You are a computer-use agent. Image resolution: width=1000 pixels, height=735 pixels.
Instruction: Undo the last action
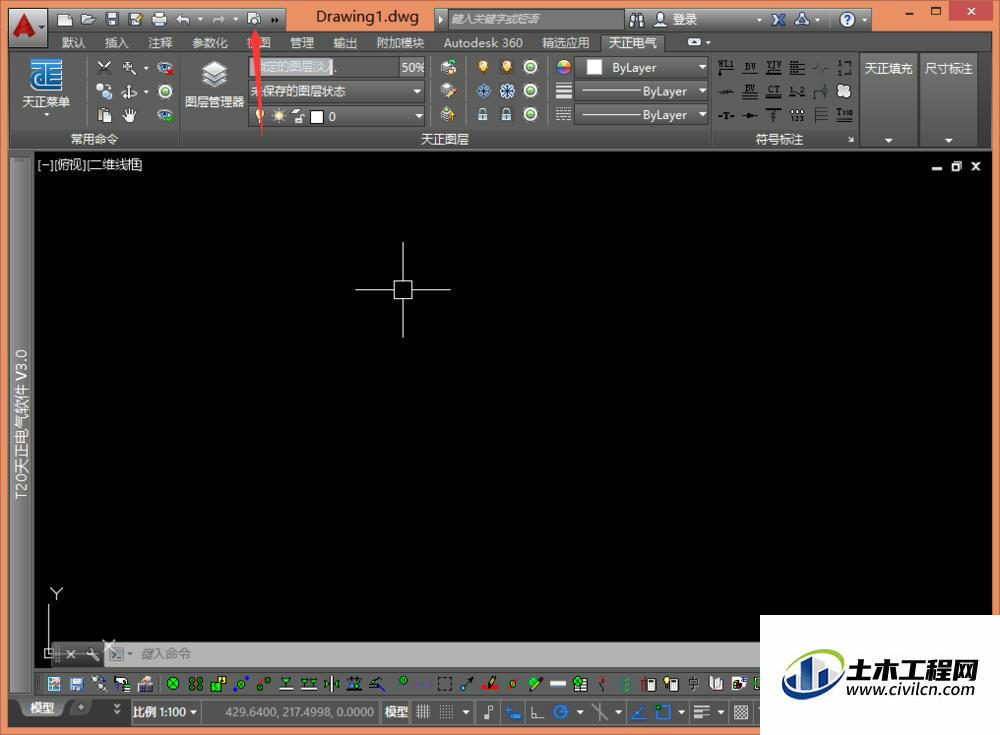[x=183, y=19]
